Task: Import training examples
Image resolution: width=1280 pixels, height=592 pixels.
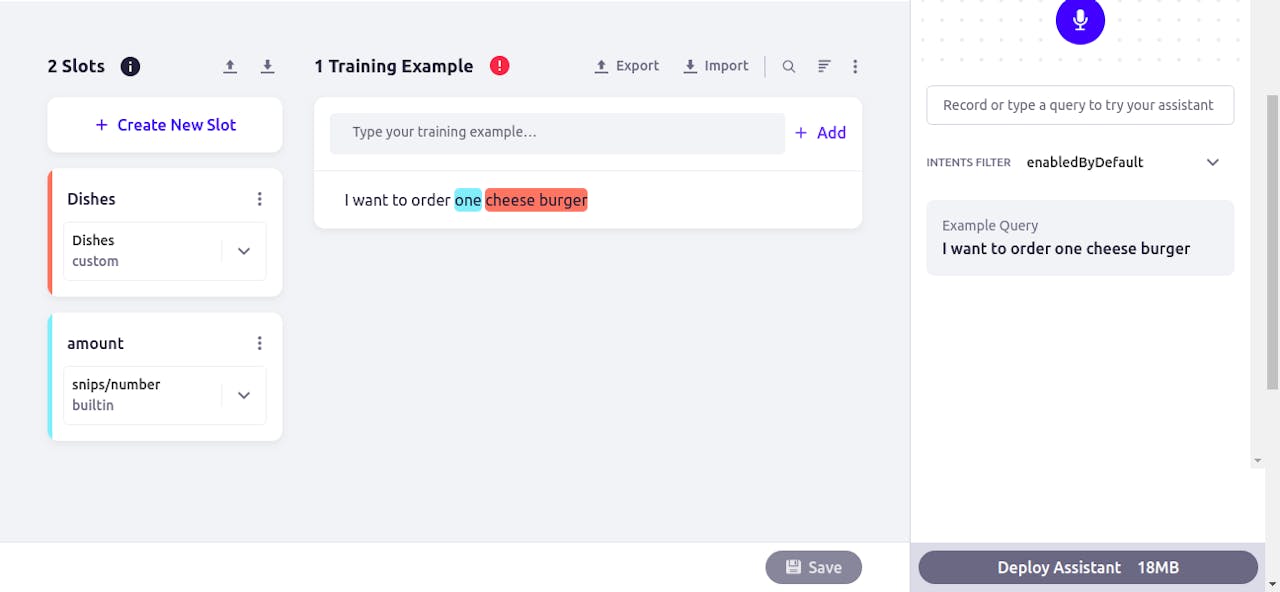Action: coord(716,66)
